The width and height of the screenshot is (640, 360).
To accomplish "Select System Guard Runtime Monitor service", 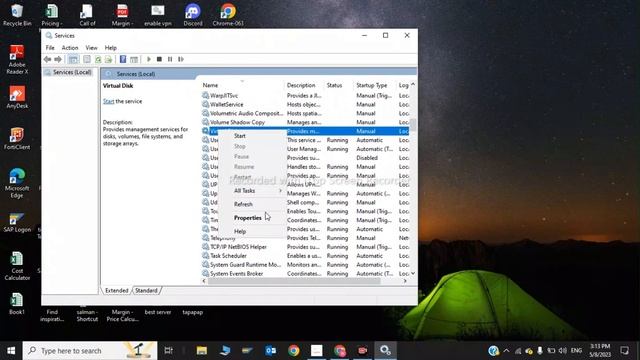I will (x=305, y=265).
